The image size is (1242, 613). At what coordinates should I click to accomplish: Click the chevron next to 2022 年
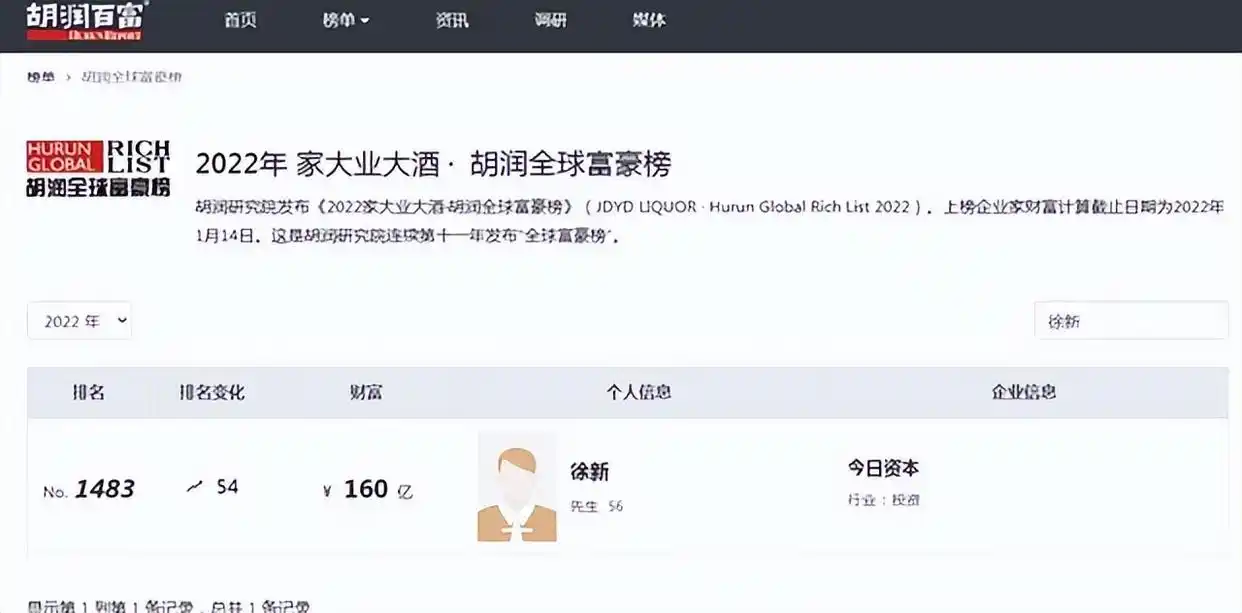(x=121, y=321)
